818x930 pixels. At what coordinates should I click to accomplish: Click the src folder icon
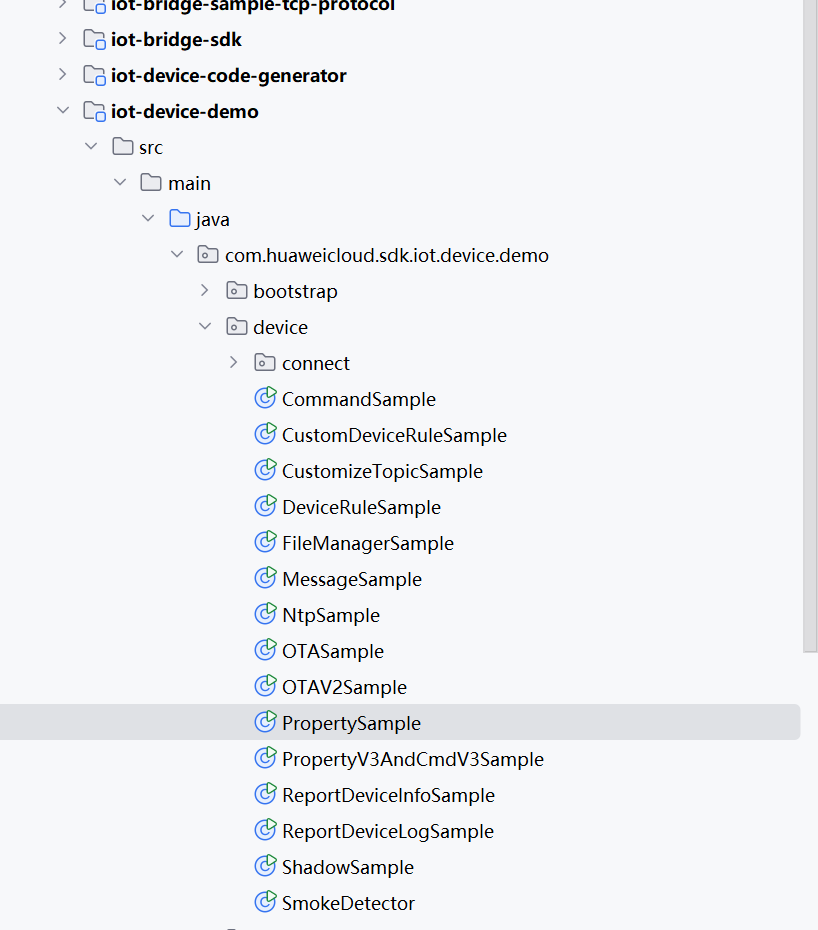123,146
